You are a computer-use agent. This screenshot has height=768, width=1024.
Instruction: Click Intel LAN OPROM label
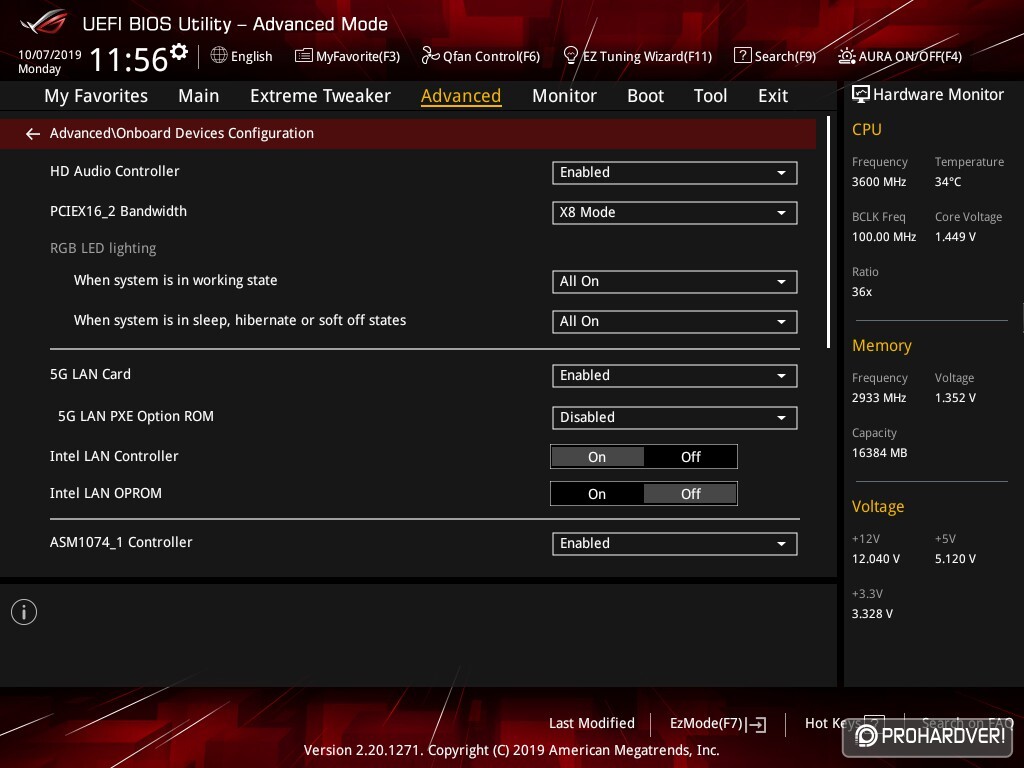pyautogui.click(x=106, y=493)
